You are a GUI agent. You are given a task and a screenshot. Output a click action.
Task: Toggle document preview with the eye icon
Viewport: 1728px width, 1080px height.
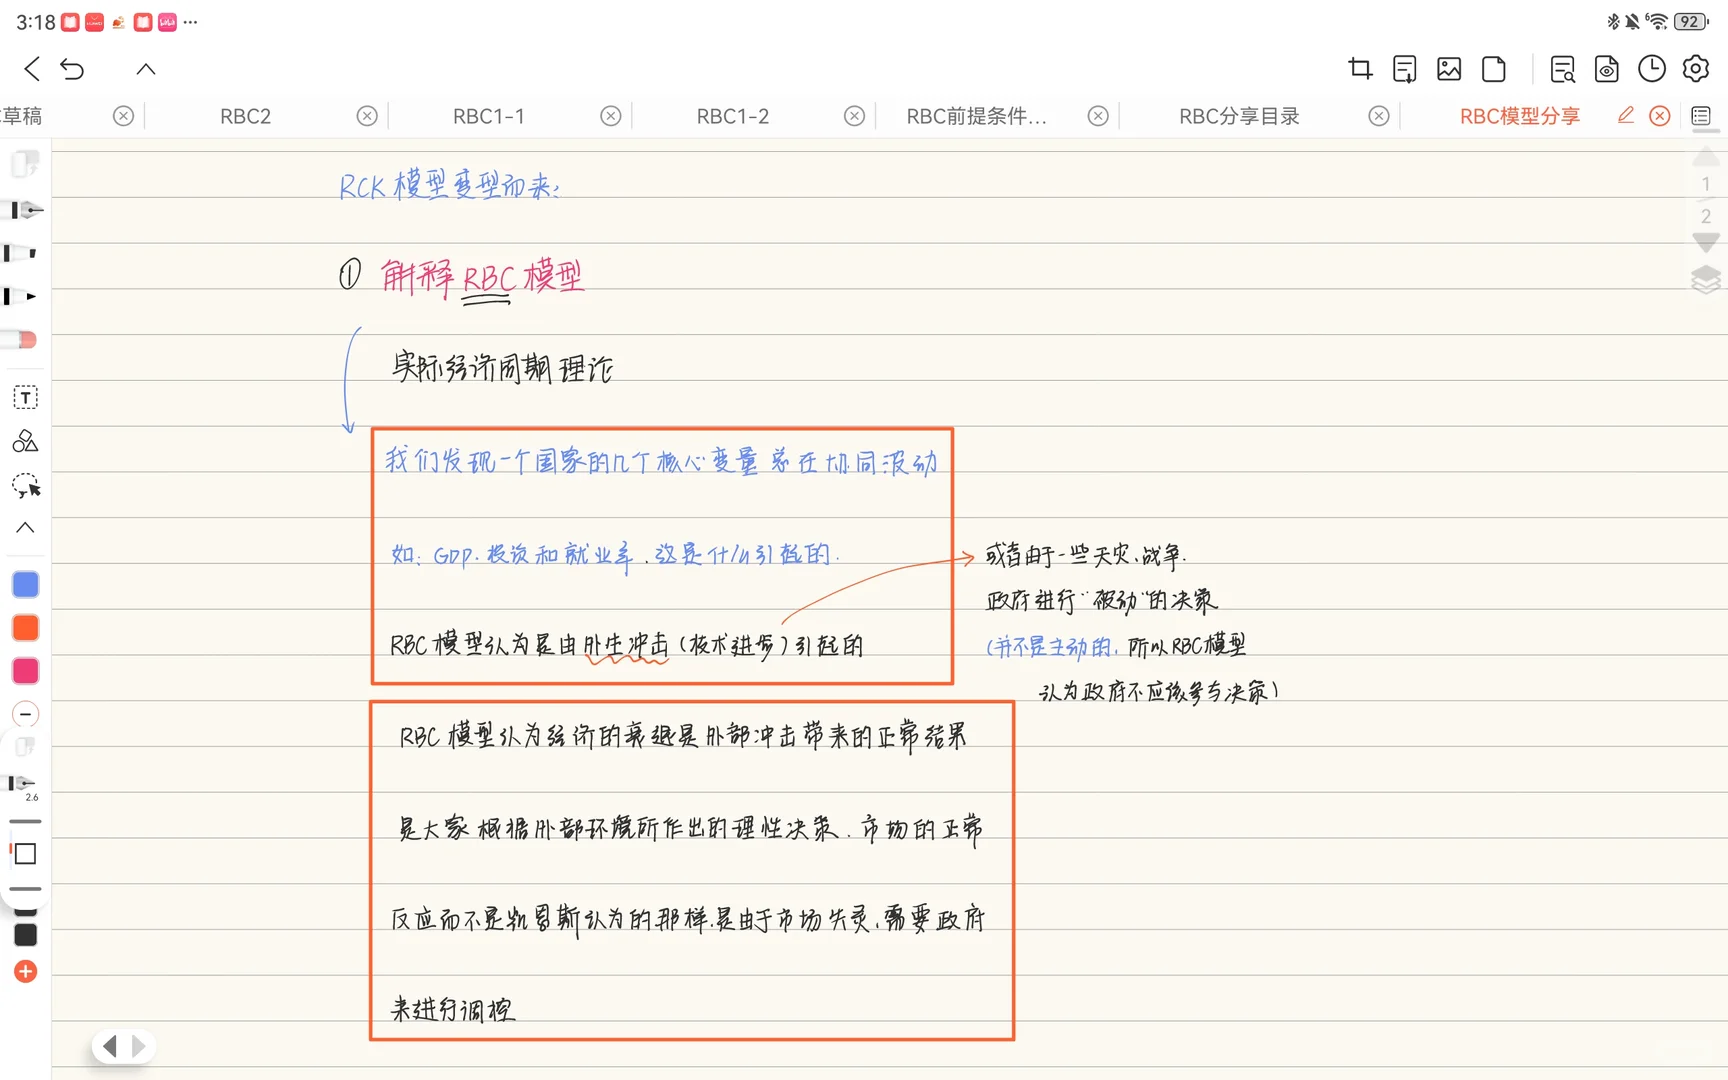click(1607, 69)
